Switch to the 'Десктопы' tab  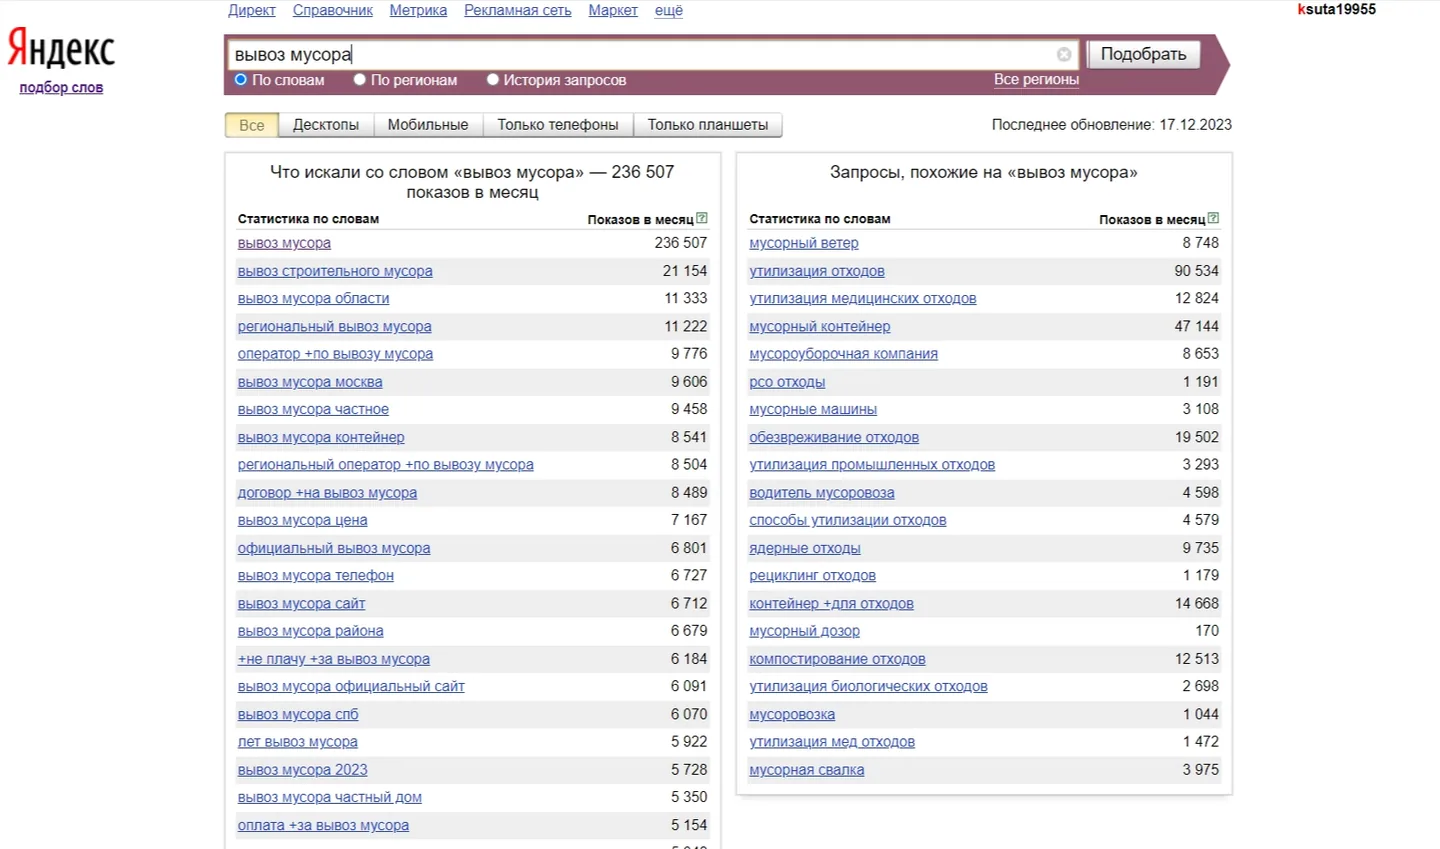pos(326,125)
